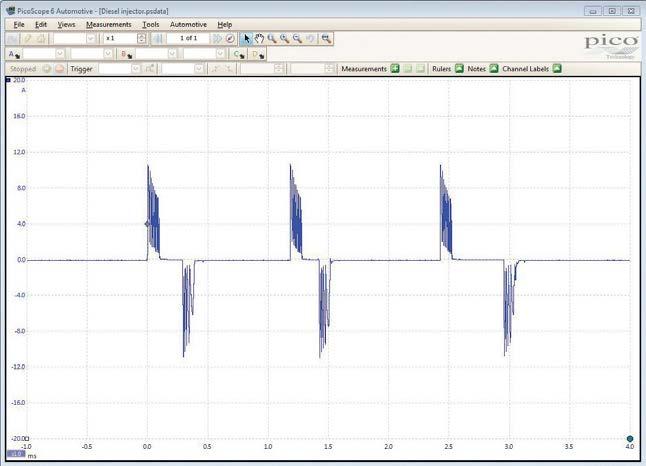
Task: Open Channel A options
Action: coord(14,54)
